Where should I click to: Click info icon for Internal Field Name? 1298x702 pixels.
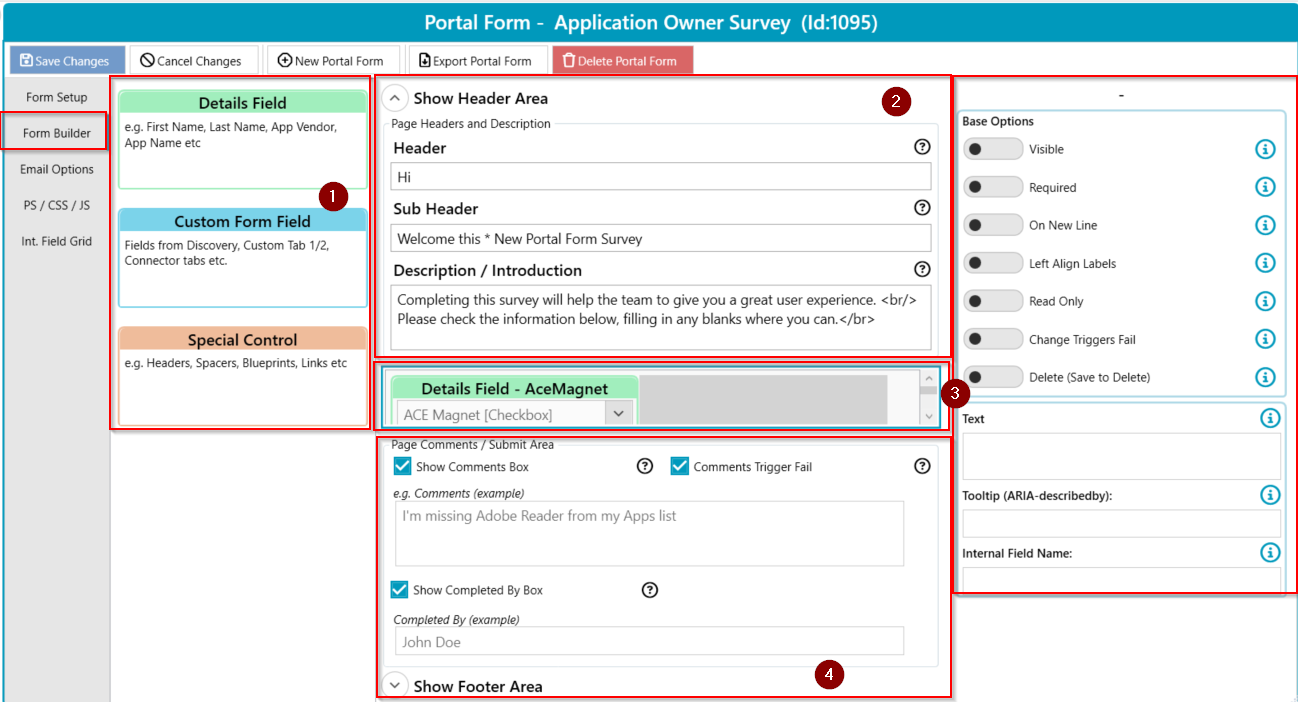pos(1270,552)
